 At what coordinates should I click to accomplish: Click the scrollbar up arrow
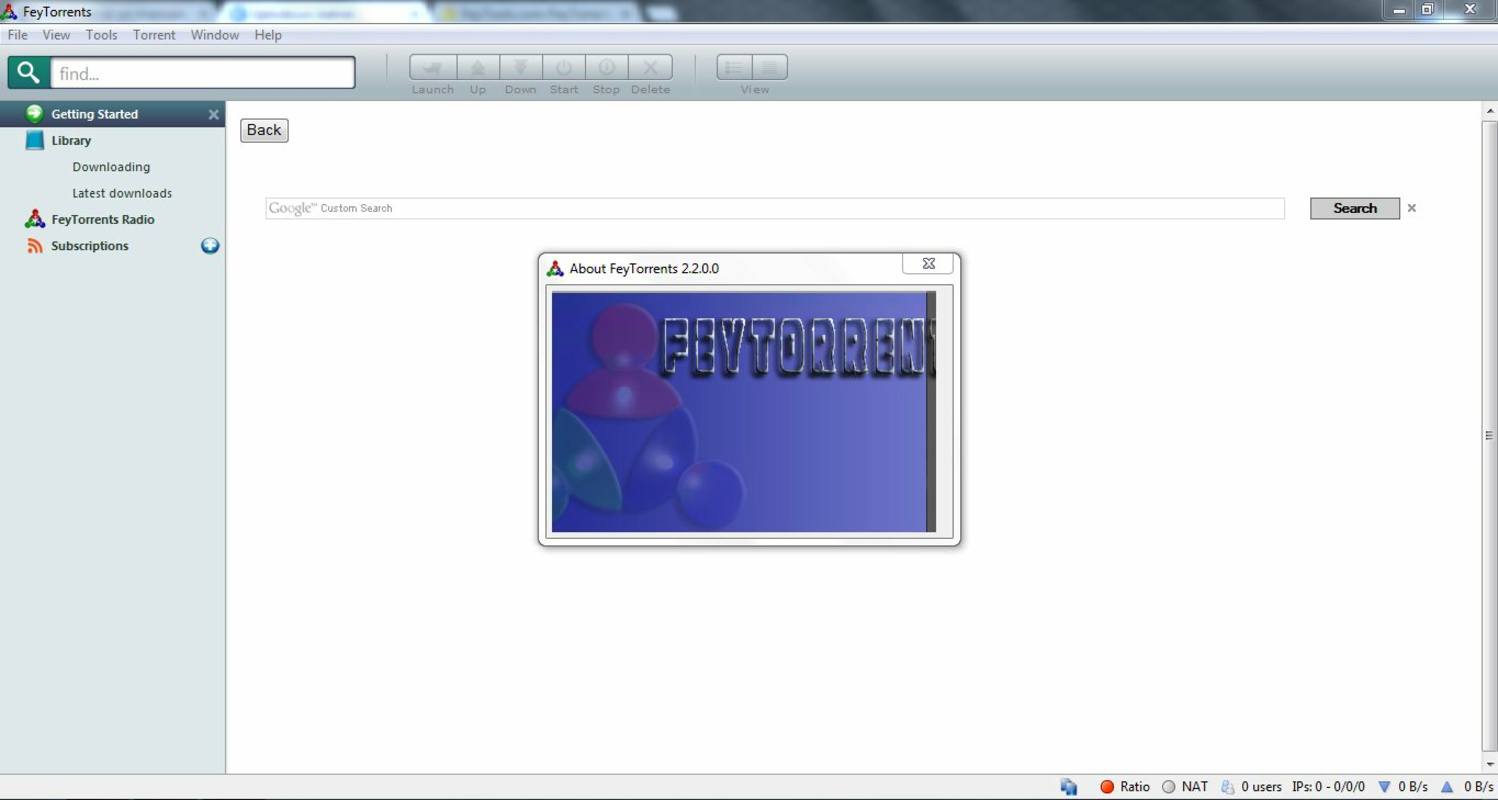pos(1489,111)
